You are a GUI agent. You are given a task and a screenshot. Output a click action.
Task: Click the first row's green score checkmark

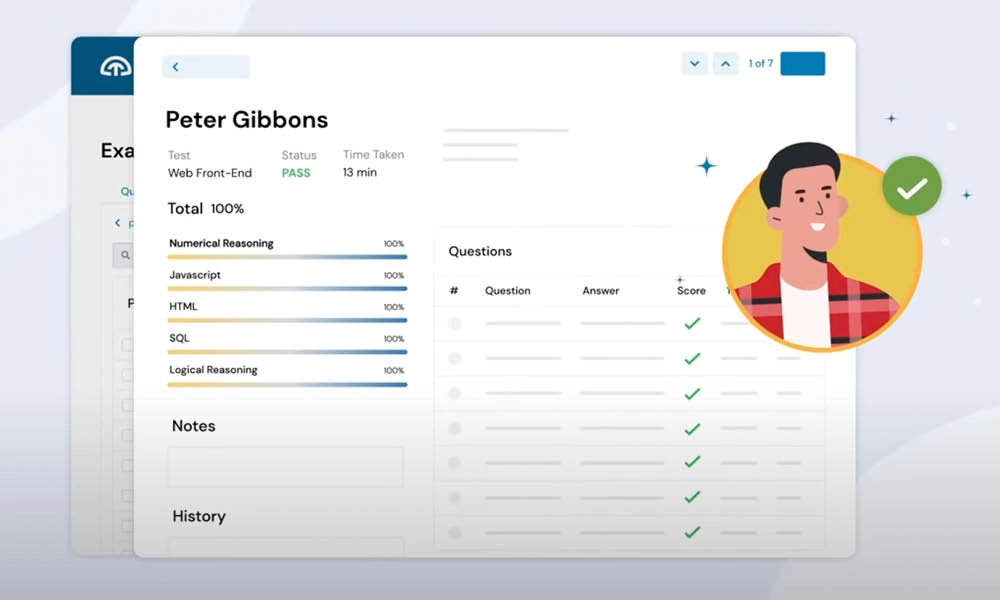pyautogui.click(x=691, y=324)
